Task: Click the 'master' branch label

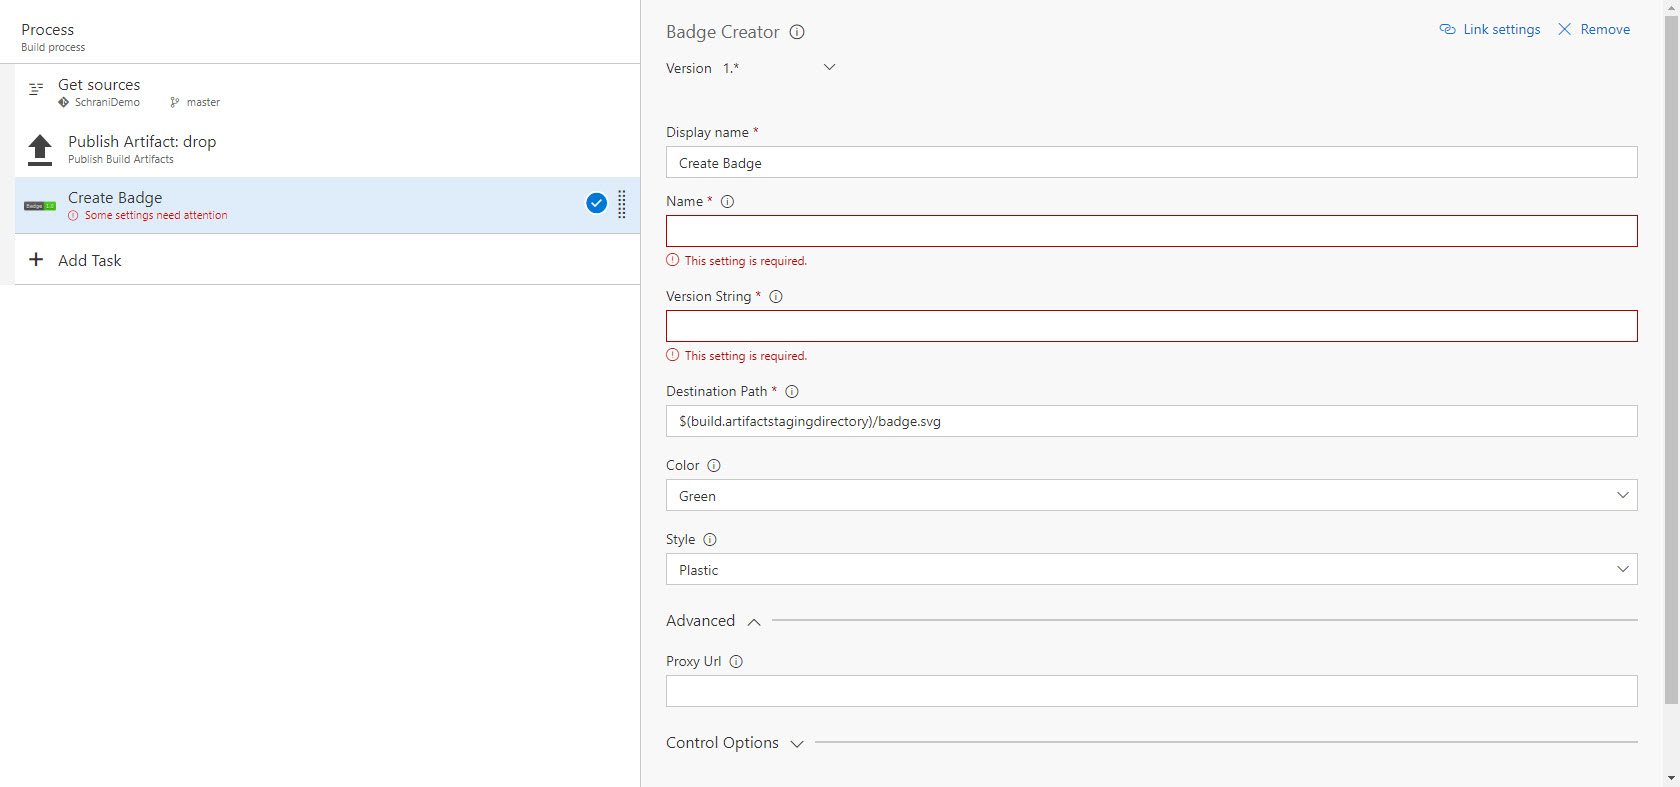Action: (203, 102)
